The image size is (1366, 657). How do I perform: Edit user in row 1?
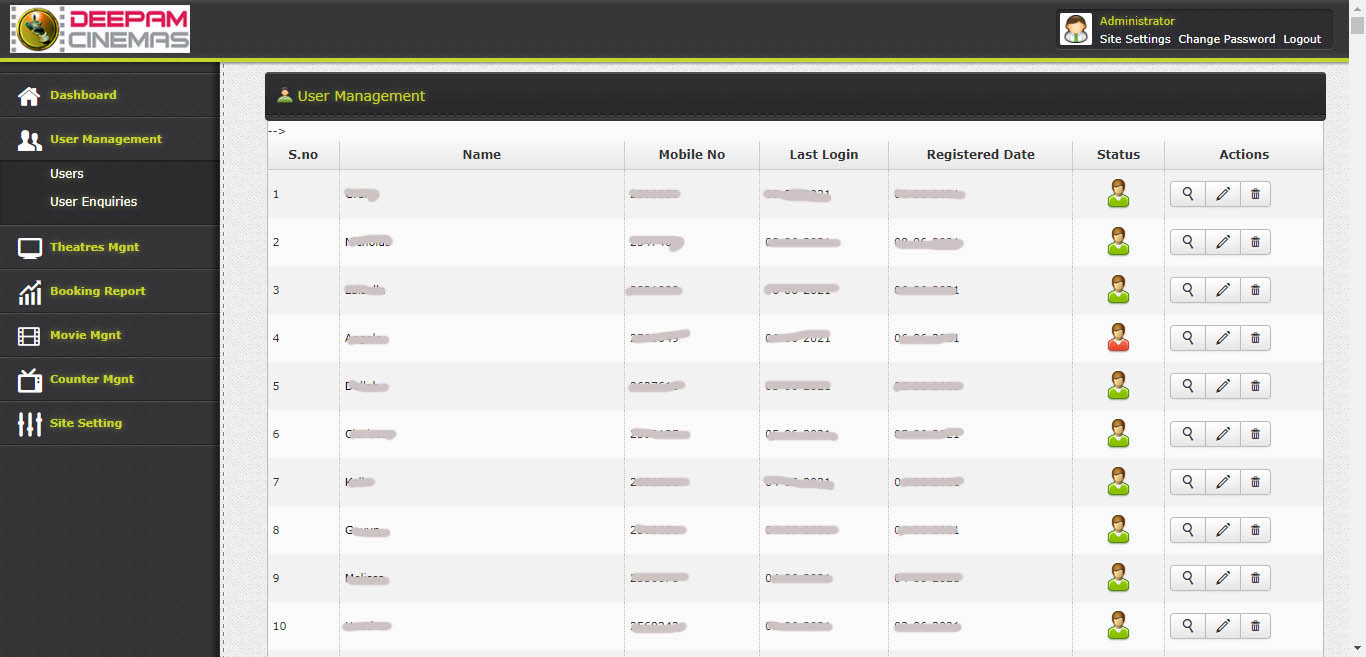point(1222,194)
